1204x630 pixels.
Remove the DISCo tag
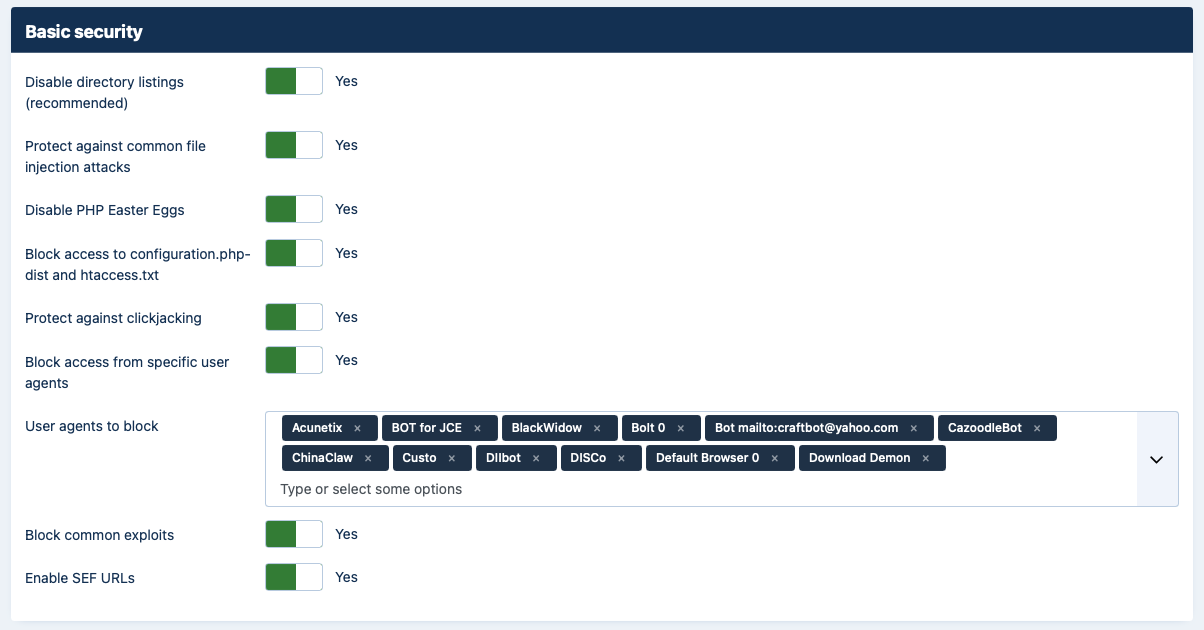point(622,458)
